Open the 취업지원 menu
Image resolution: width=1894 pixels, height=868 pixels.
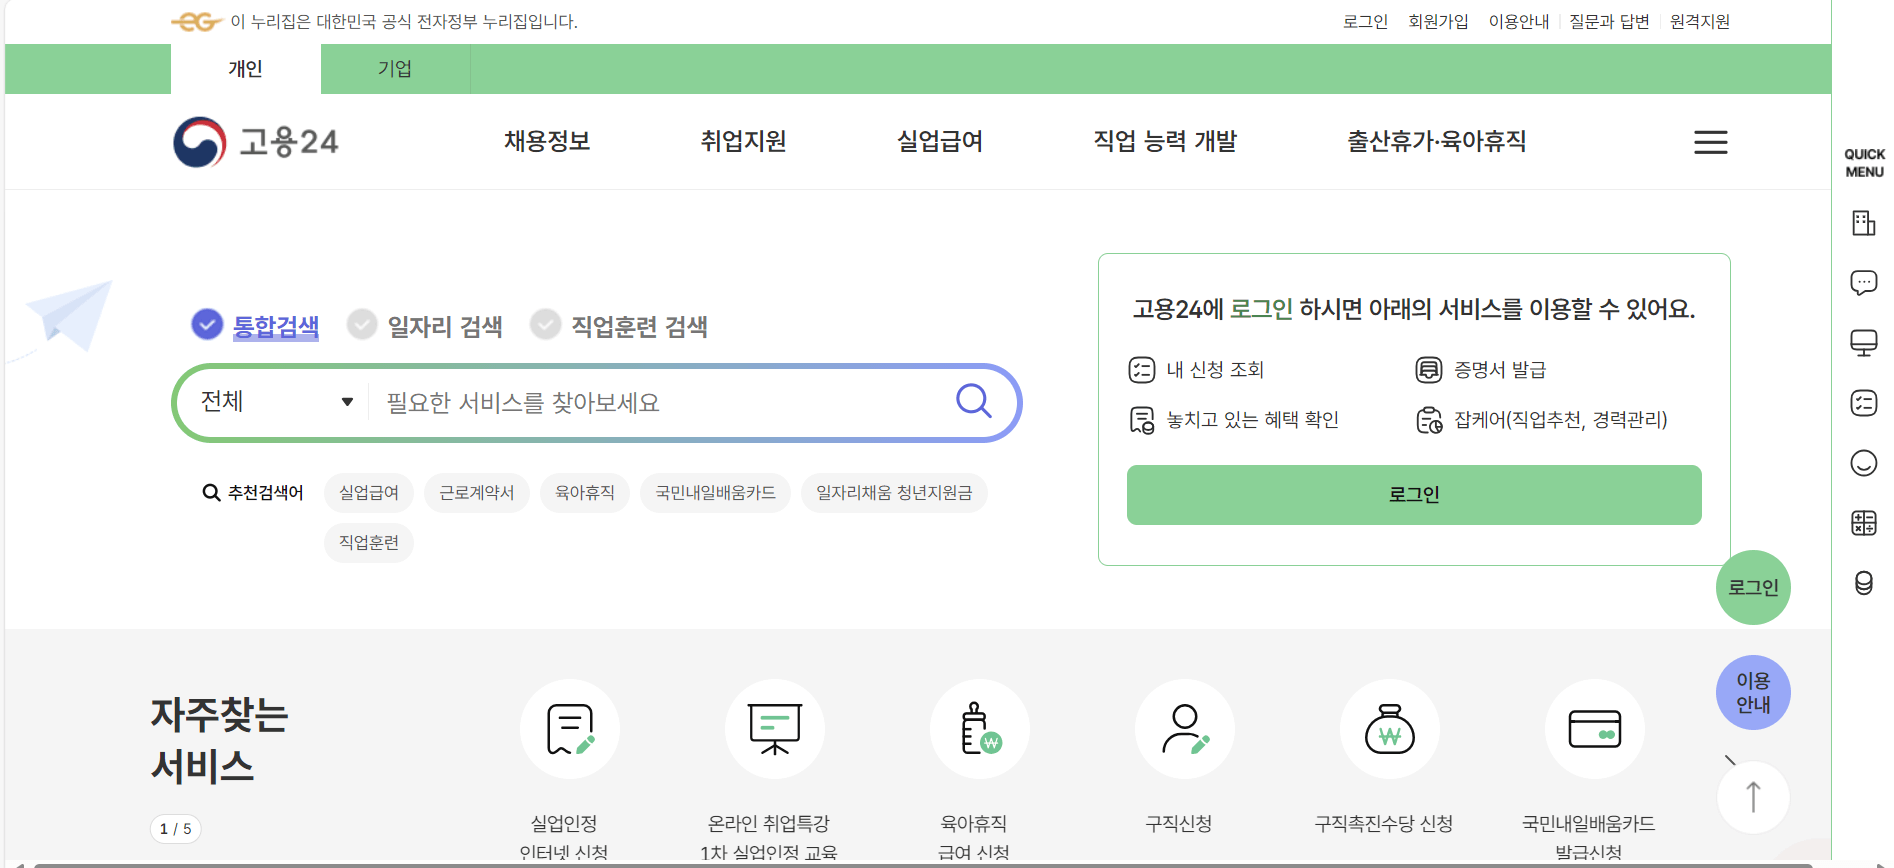click(743, 141)
